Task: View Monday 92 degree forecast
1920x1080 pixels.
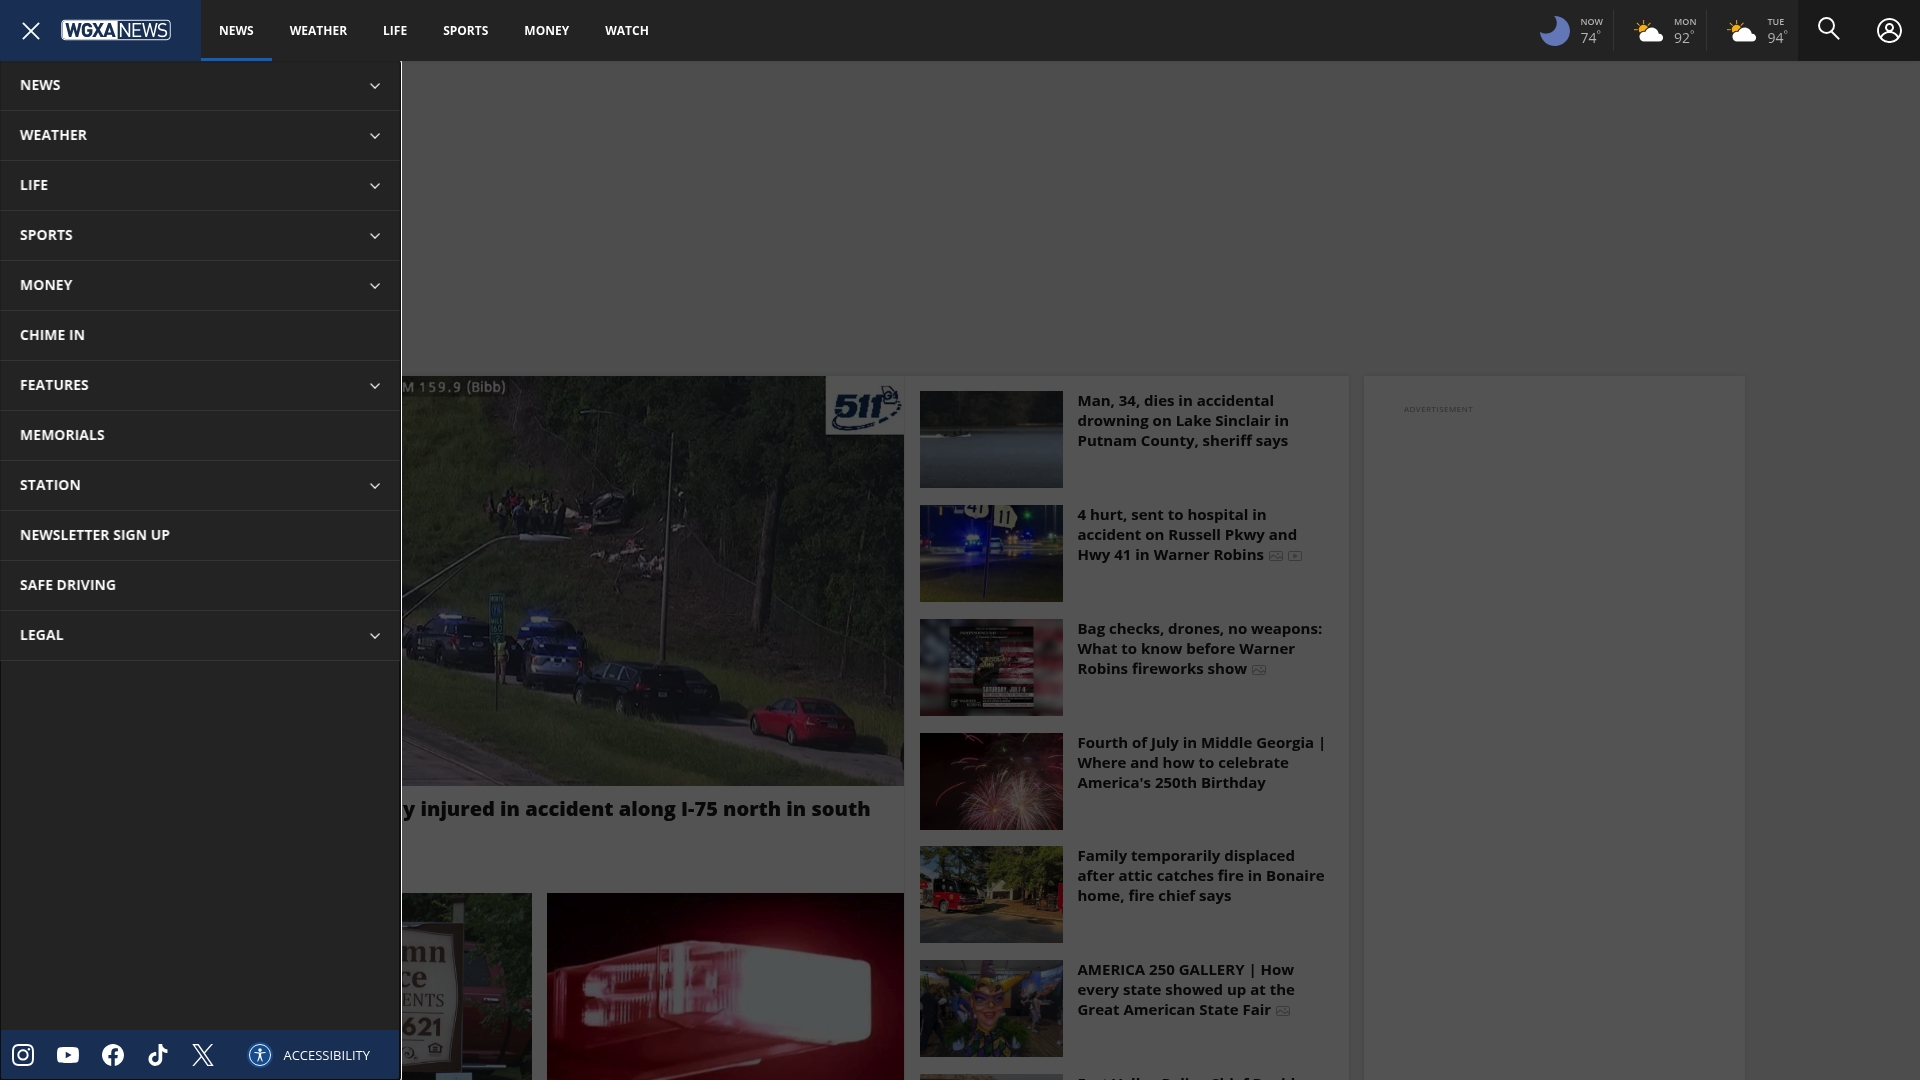Action: 1665,31
